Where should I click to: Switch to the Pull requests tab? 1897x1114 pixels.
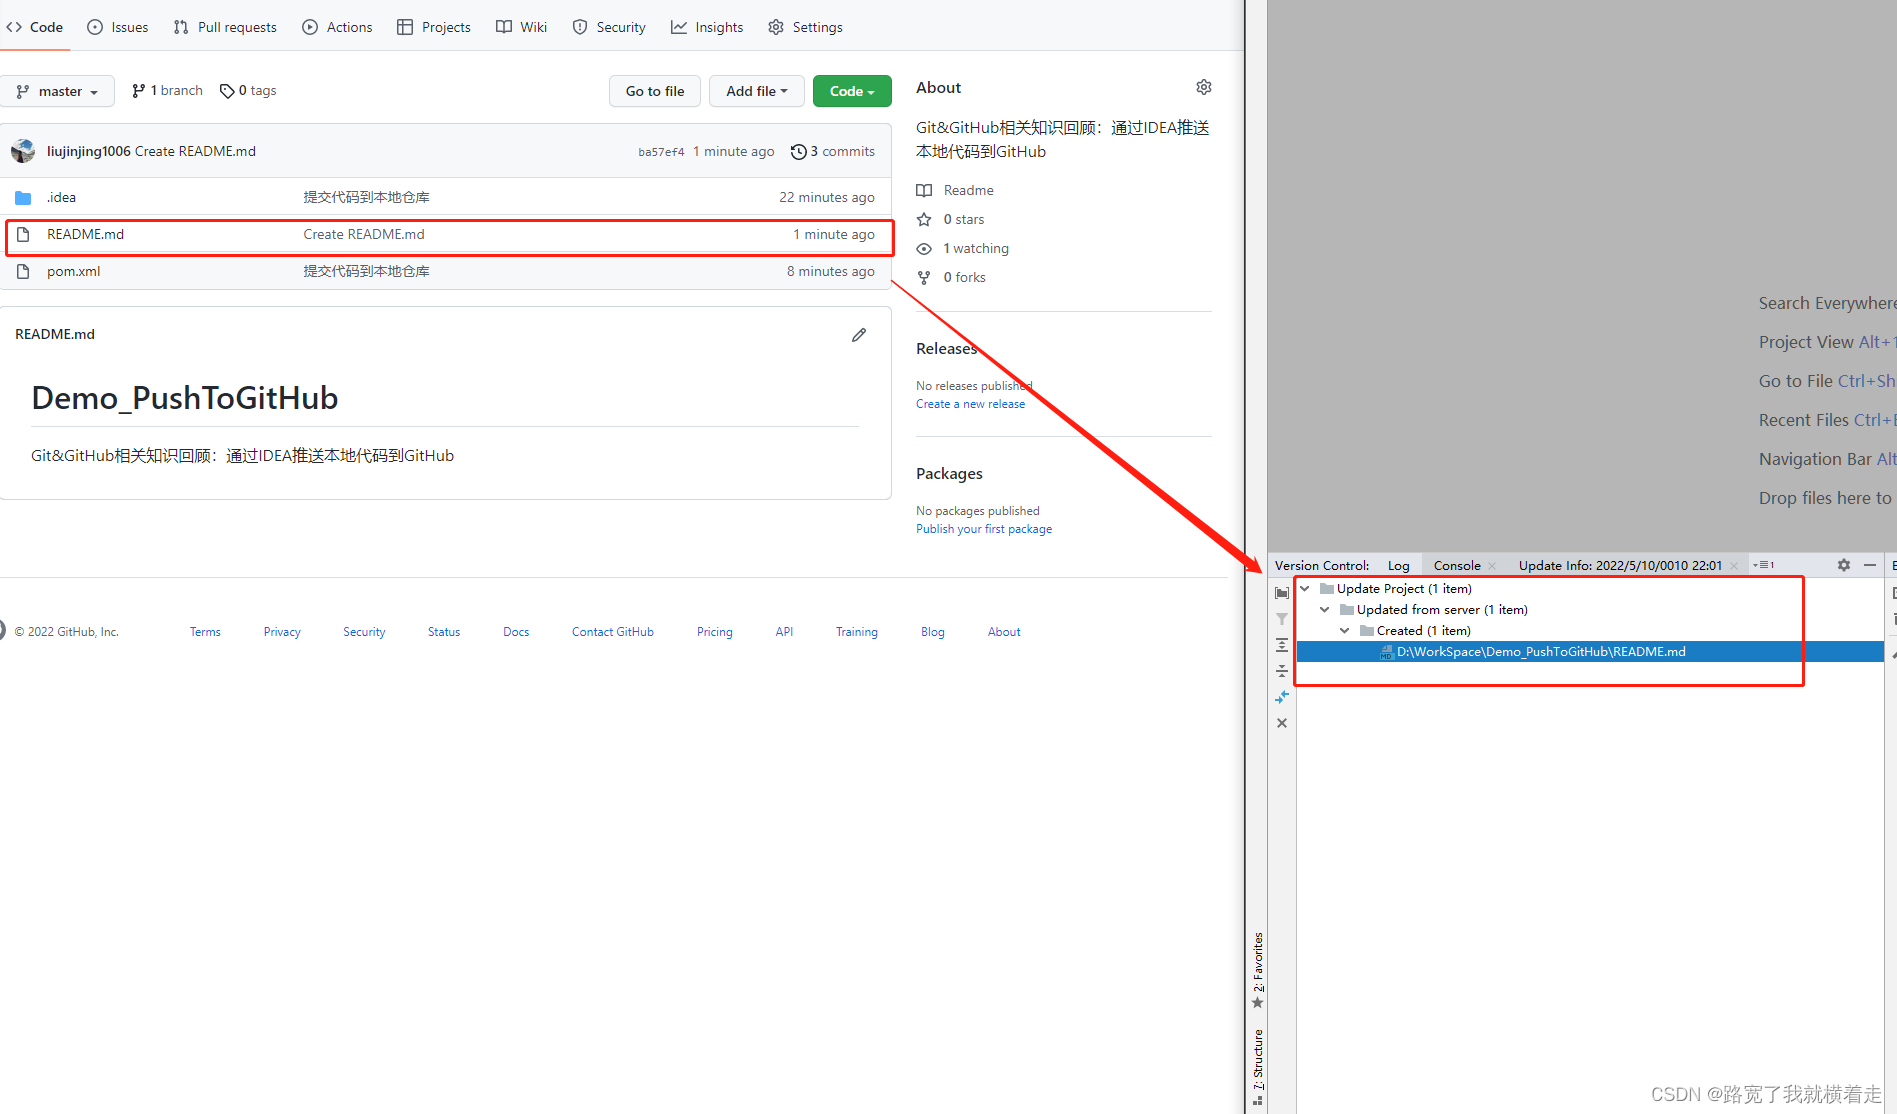(x=225, y=27)
